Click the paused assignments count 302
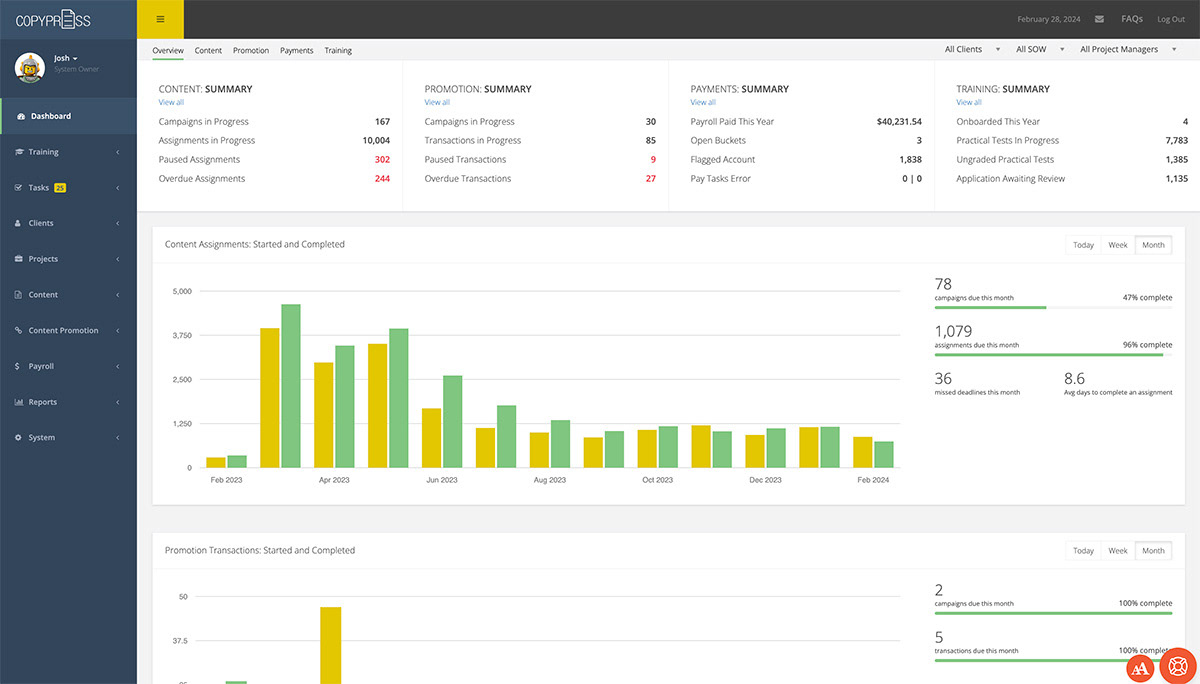This screenshot has width=1200, height=684. pos(382,160)
